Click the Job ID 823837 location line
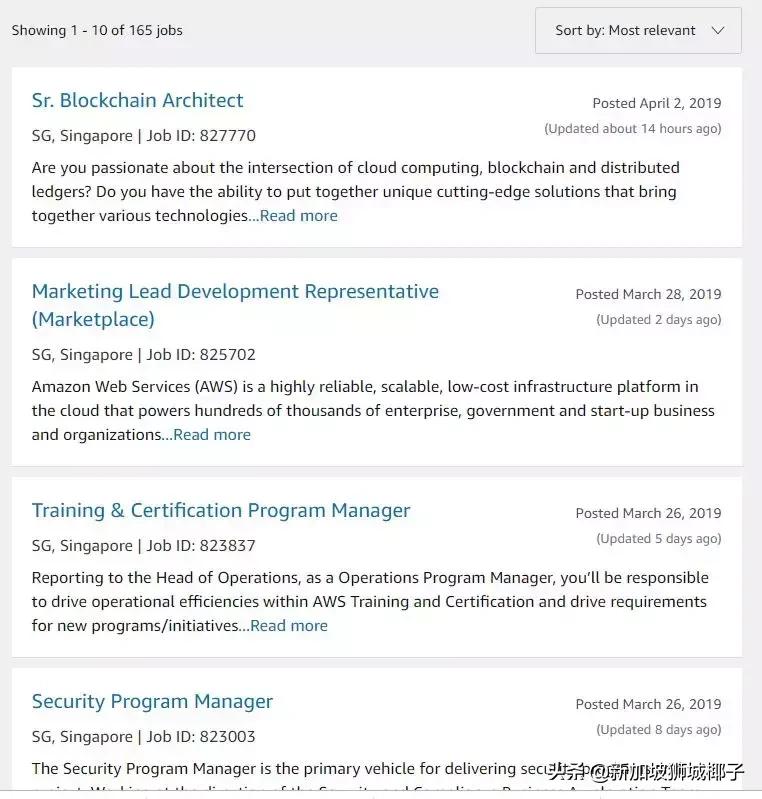Image resolution: width=762 pixels, height=799 pixels. [144, 546]
